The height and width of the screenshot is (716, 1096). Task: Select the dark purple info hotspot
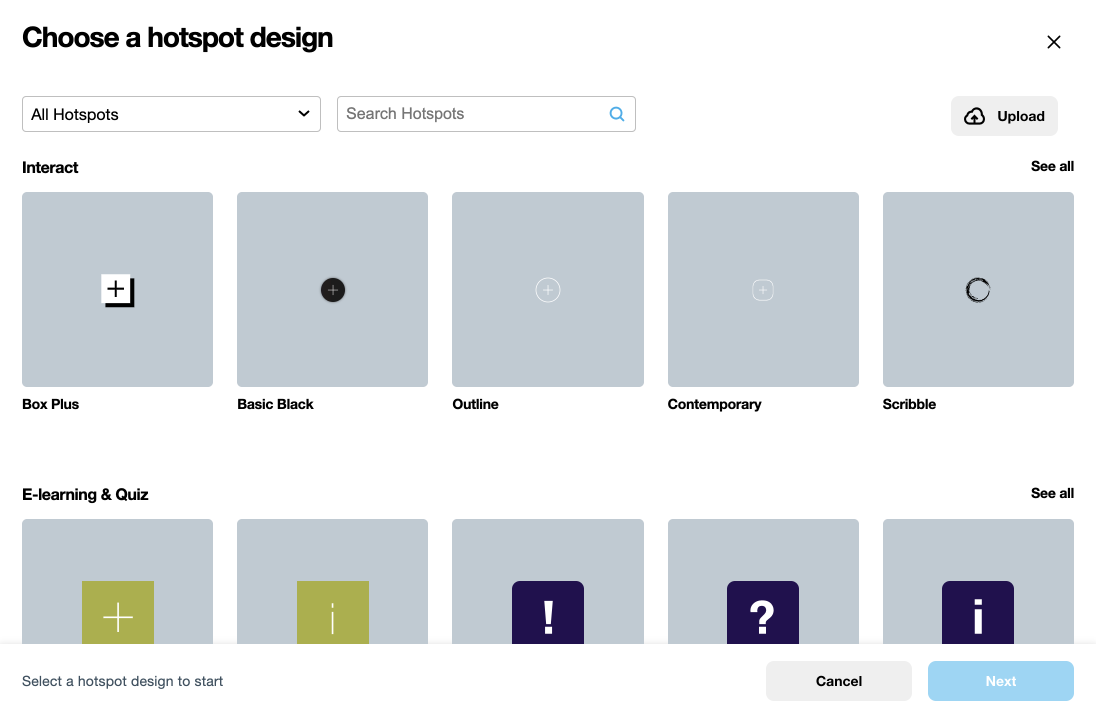(x=978, y=614)
